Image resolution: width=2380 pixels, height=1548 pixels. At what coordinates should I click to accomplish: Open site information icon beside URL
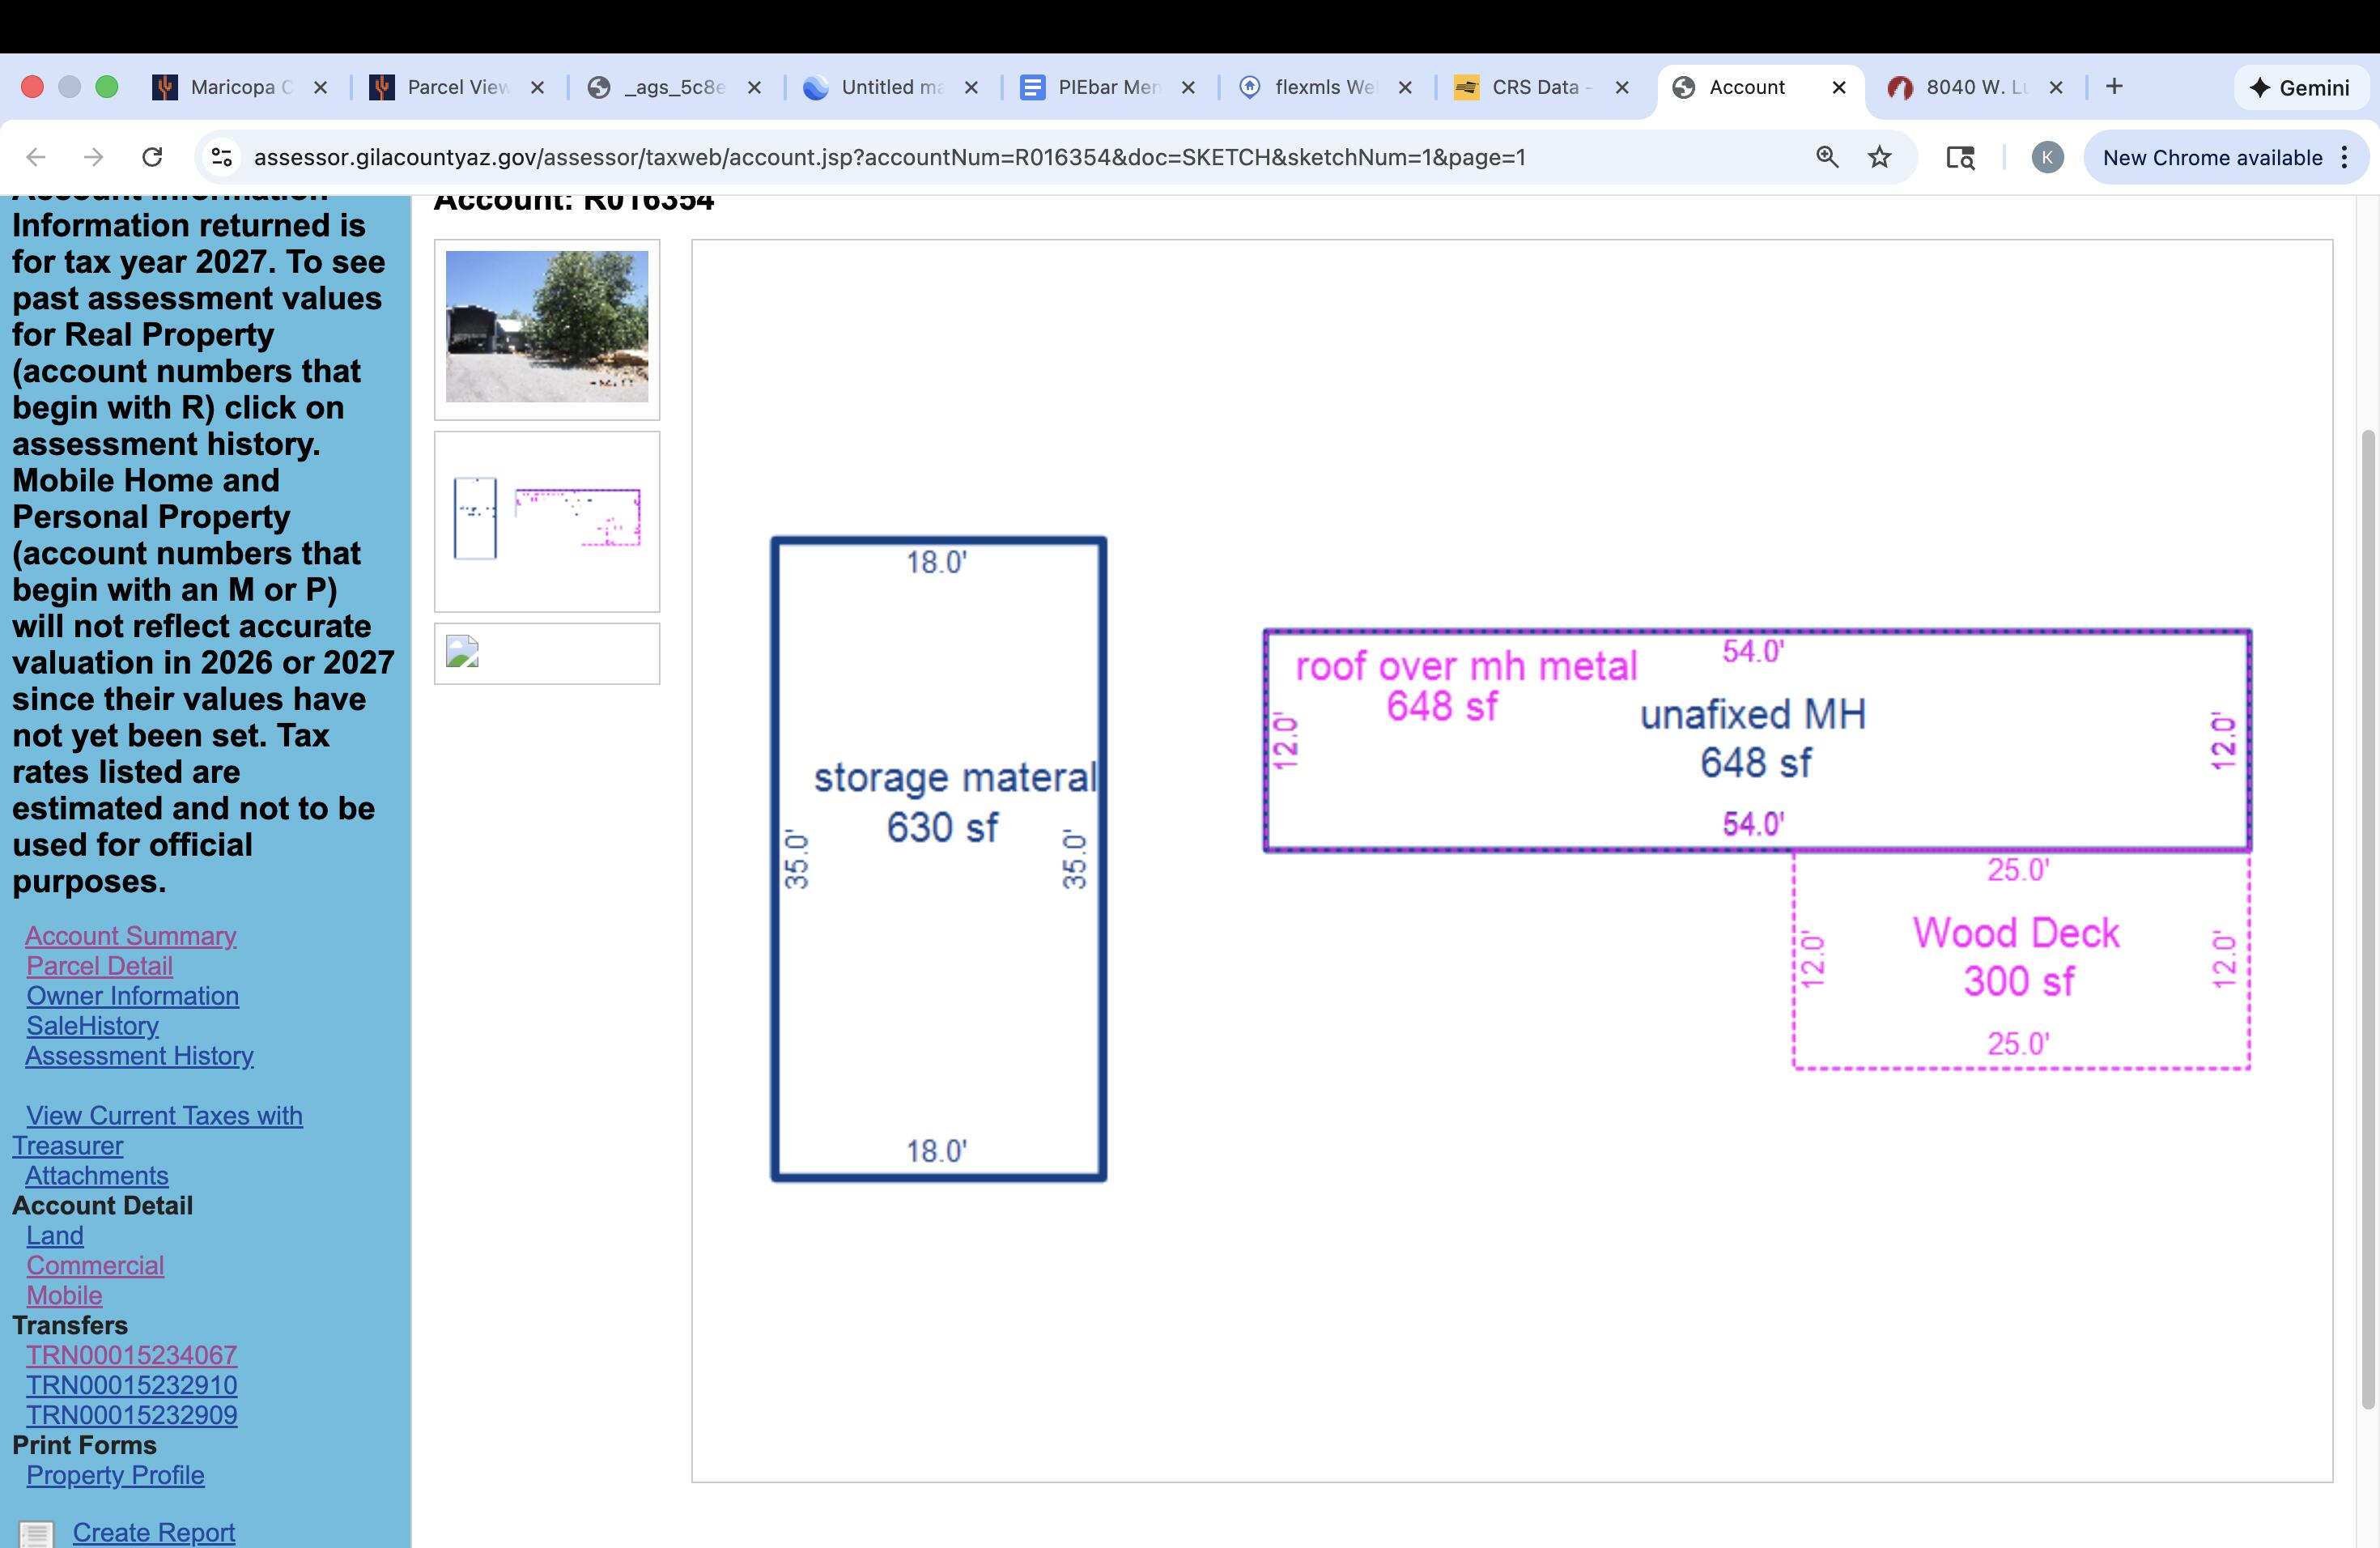[221, 157]
